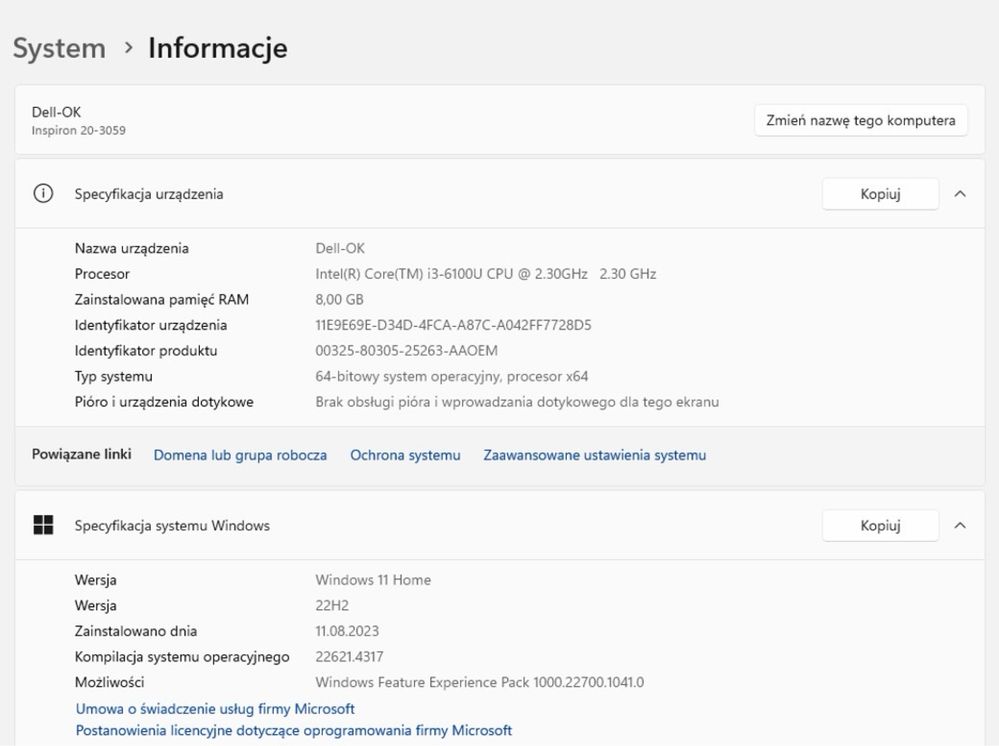Click the Identyfikator urządzenia label
Image resolution: width=999 pixels, height=746 pixels.
point(150,325)
